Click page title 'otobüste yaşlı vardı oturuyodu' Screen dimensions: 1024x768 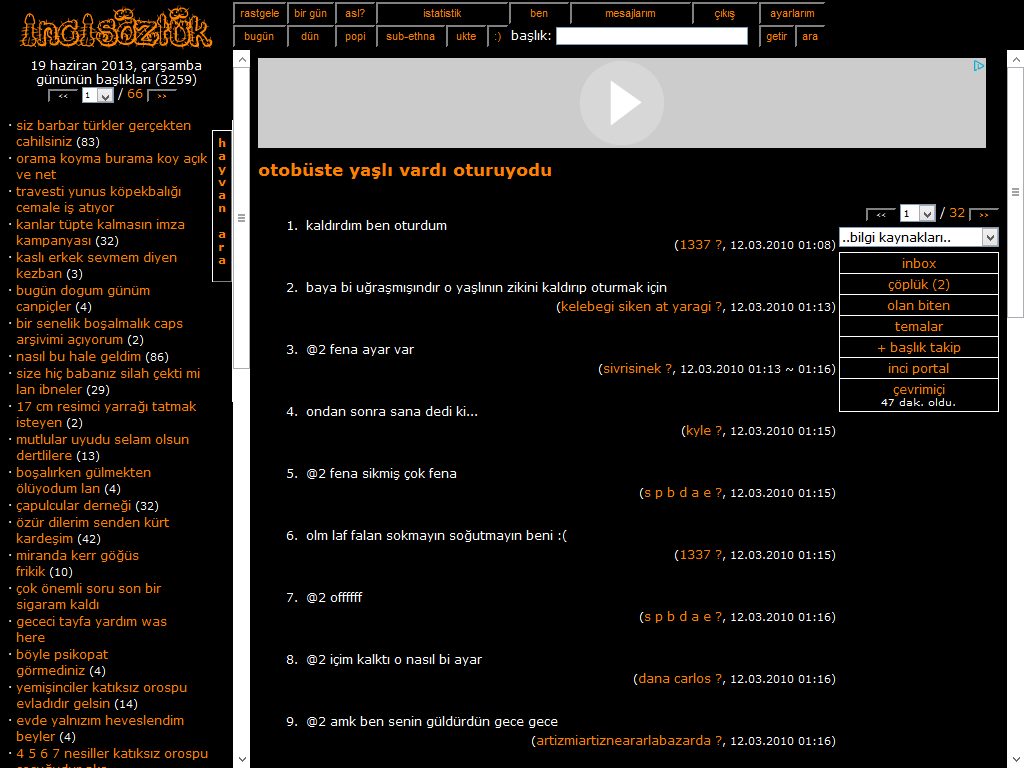(x=405, y=170)
